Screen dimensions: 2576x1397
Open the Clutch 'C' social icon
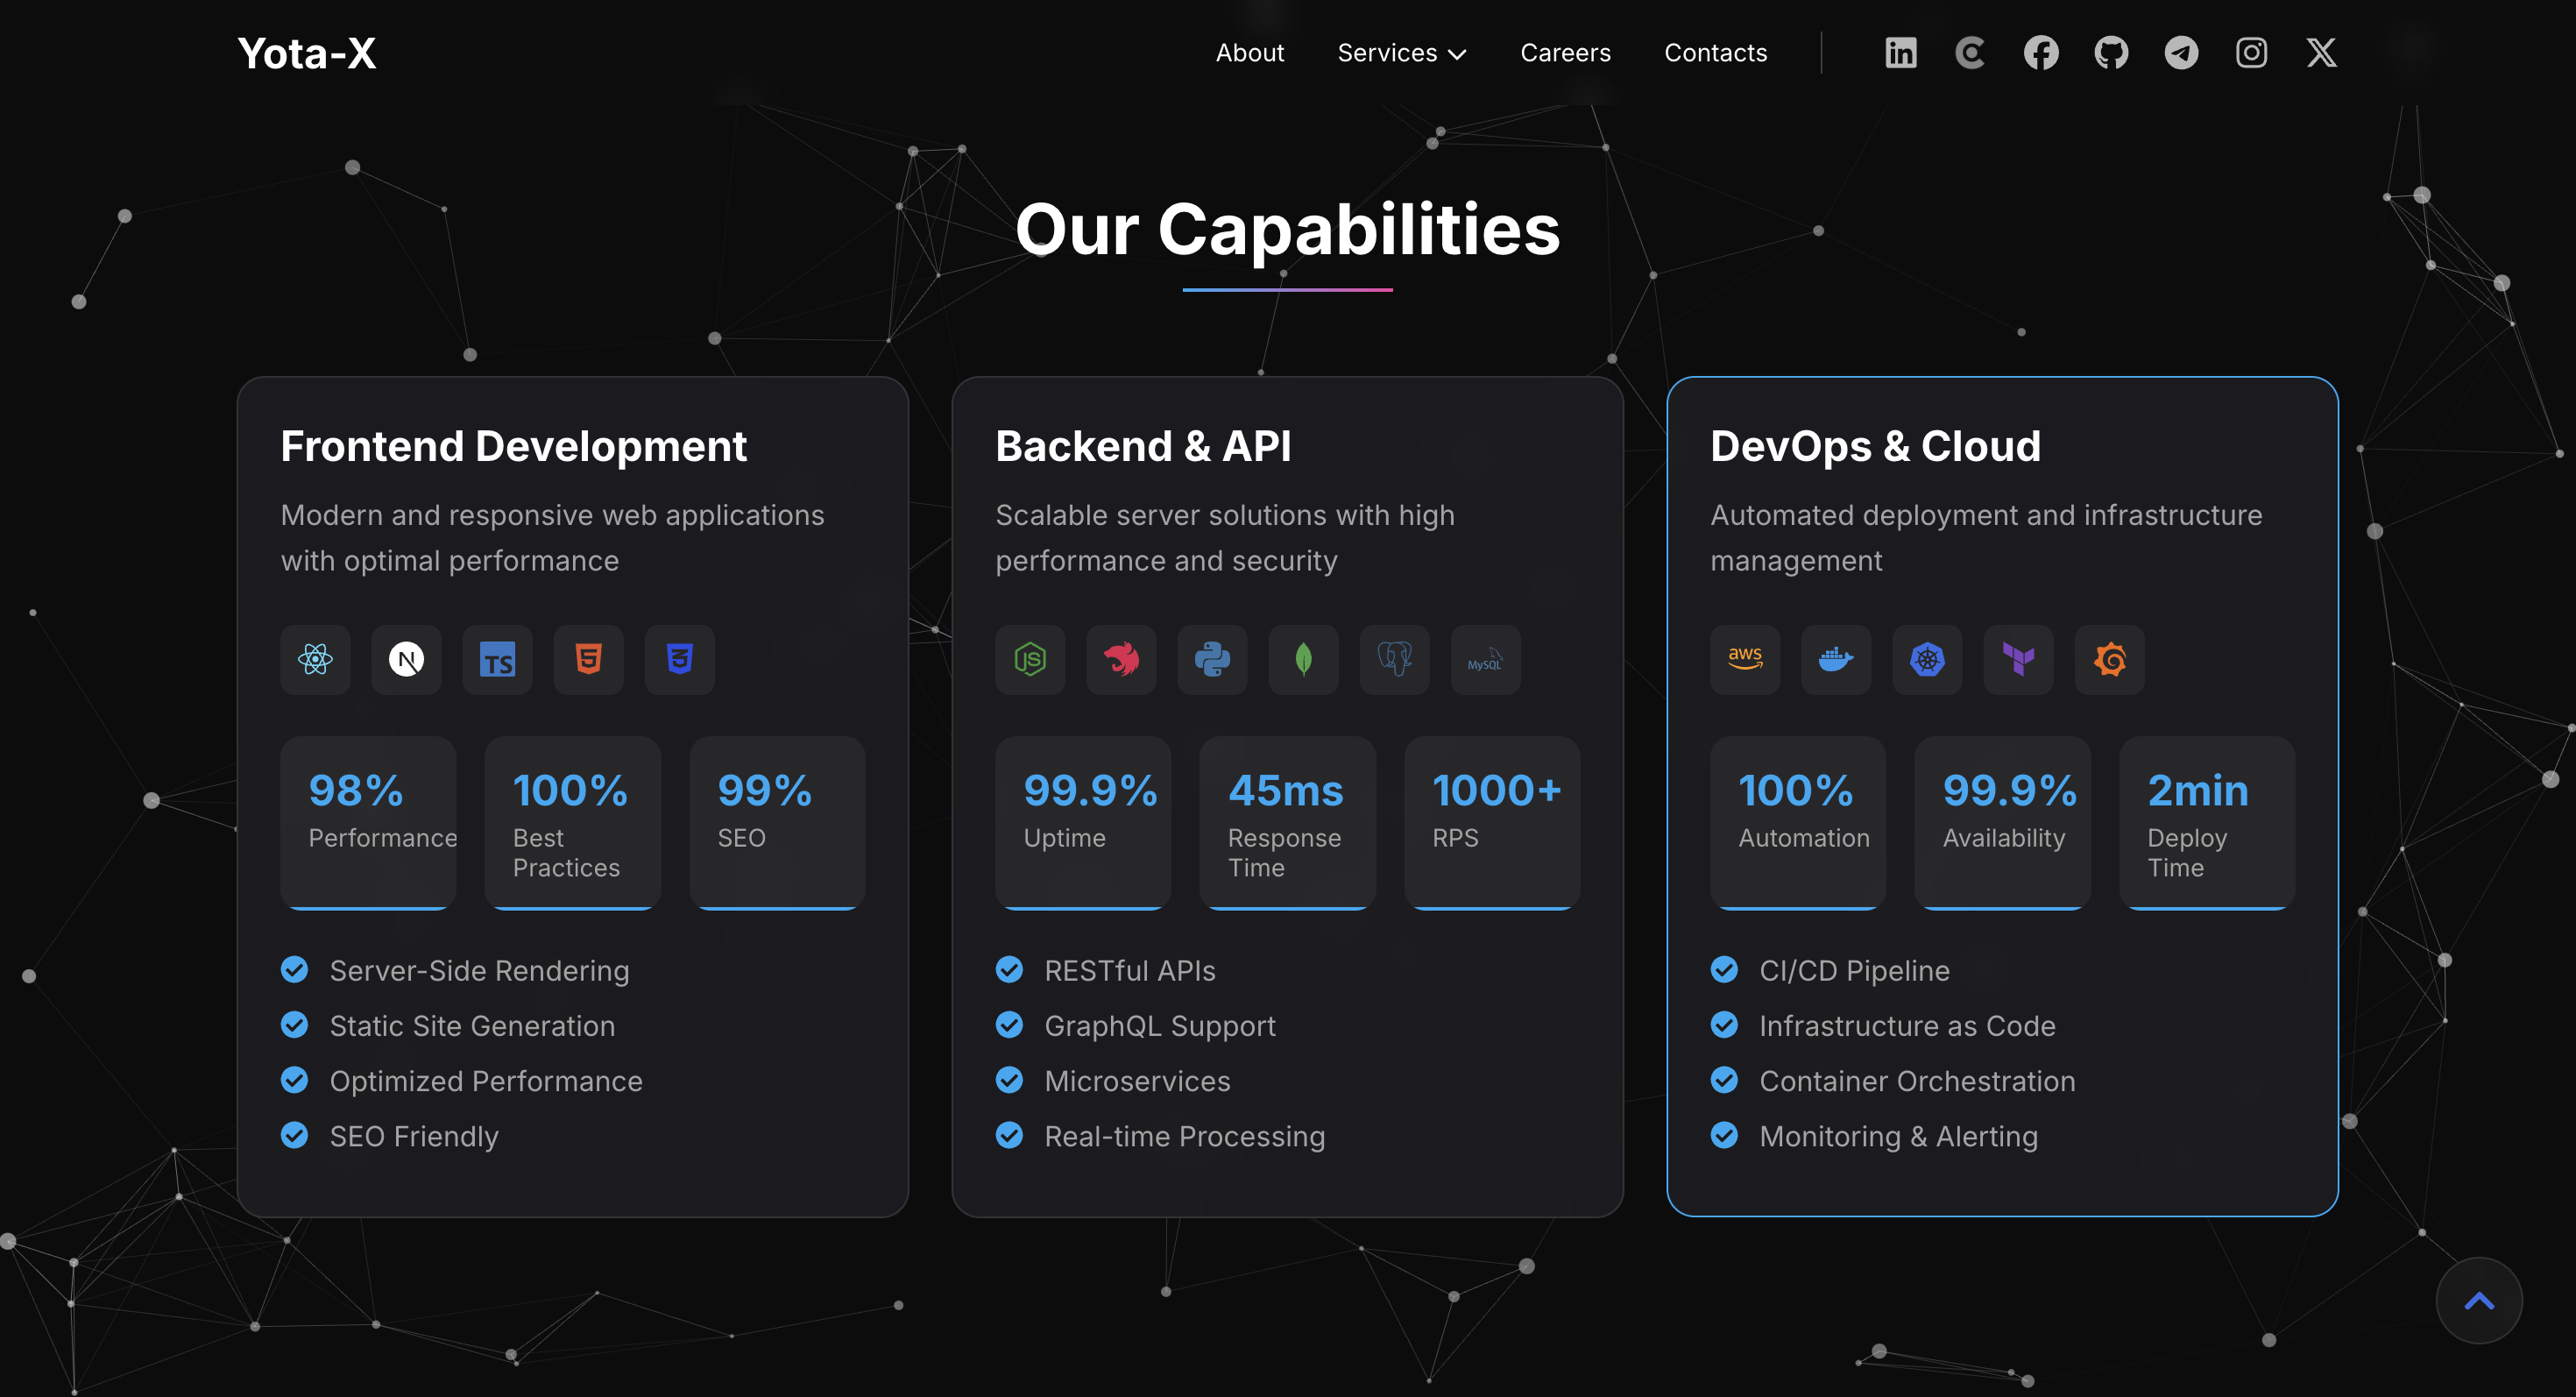click(1970, 53)
